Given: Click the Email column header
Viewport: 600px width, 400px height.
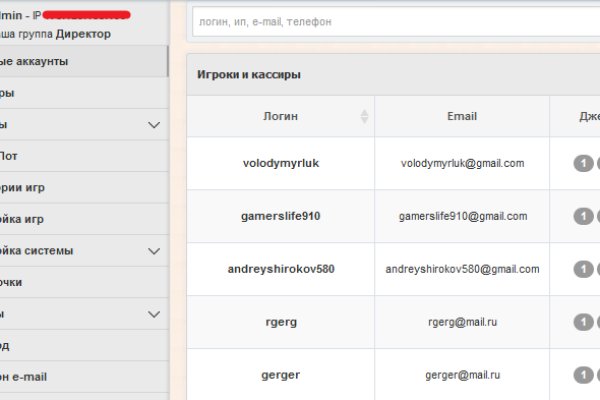Looking at the screenshot, I should [x=462, y=117].
